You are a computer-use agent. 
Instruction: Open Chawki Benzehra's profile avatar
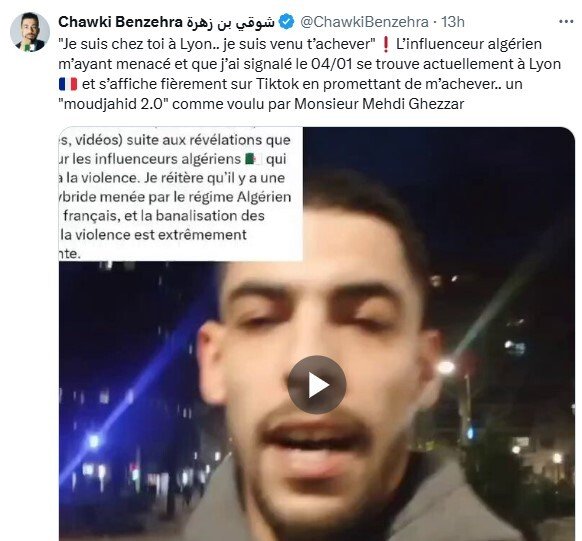click(x=30, y=32)
